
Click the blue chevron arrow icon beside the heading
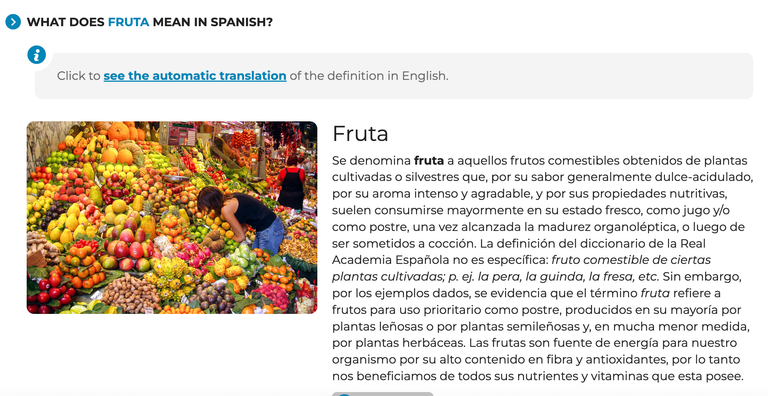coord(13,22)
